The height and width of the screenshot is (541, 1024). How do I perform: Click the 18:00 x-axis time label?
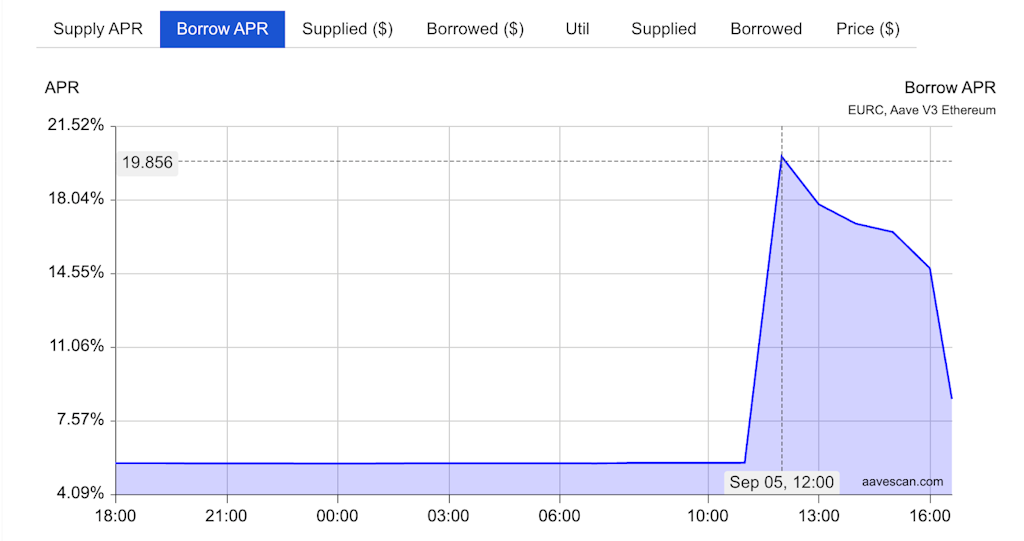click(x=116, y=516)
